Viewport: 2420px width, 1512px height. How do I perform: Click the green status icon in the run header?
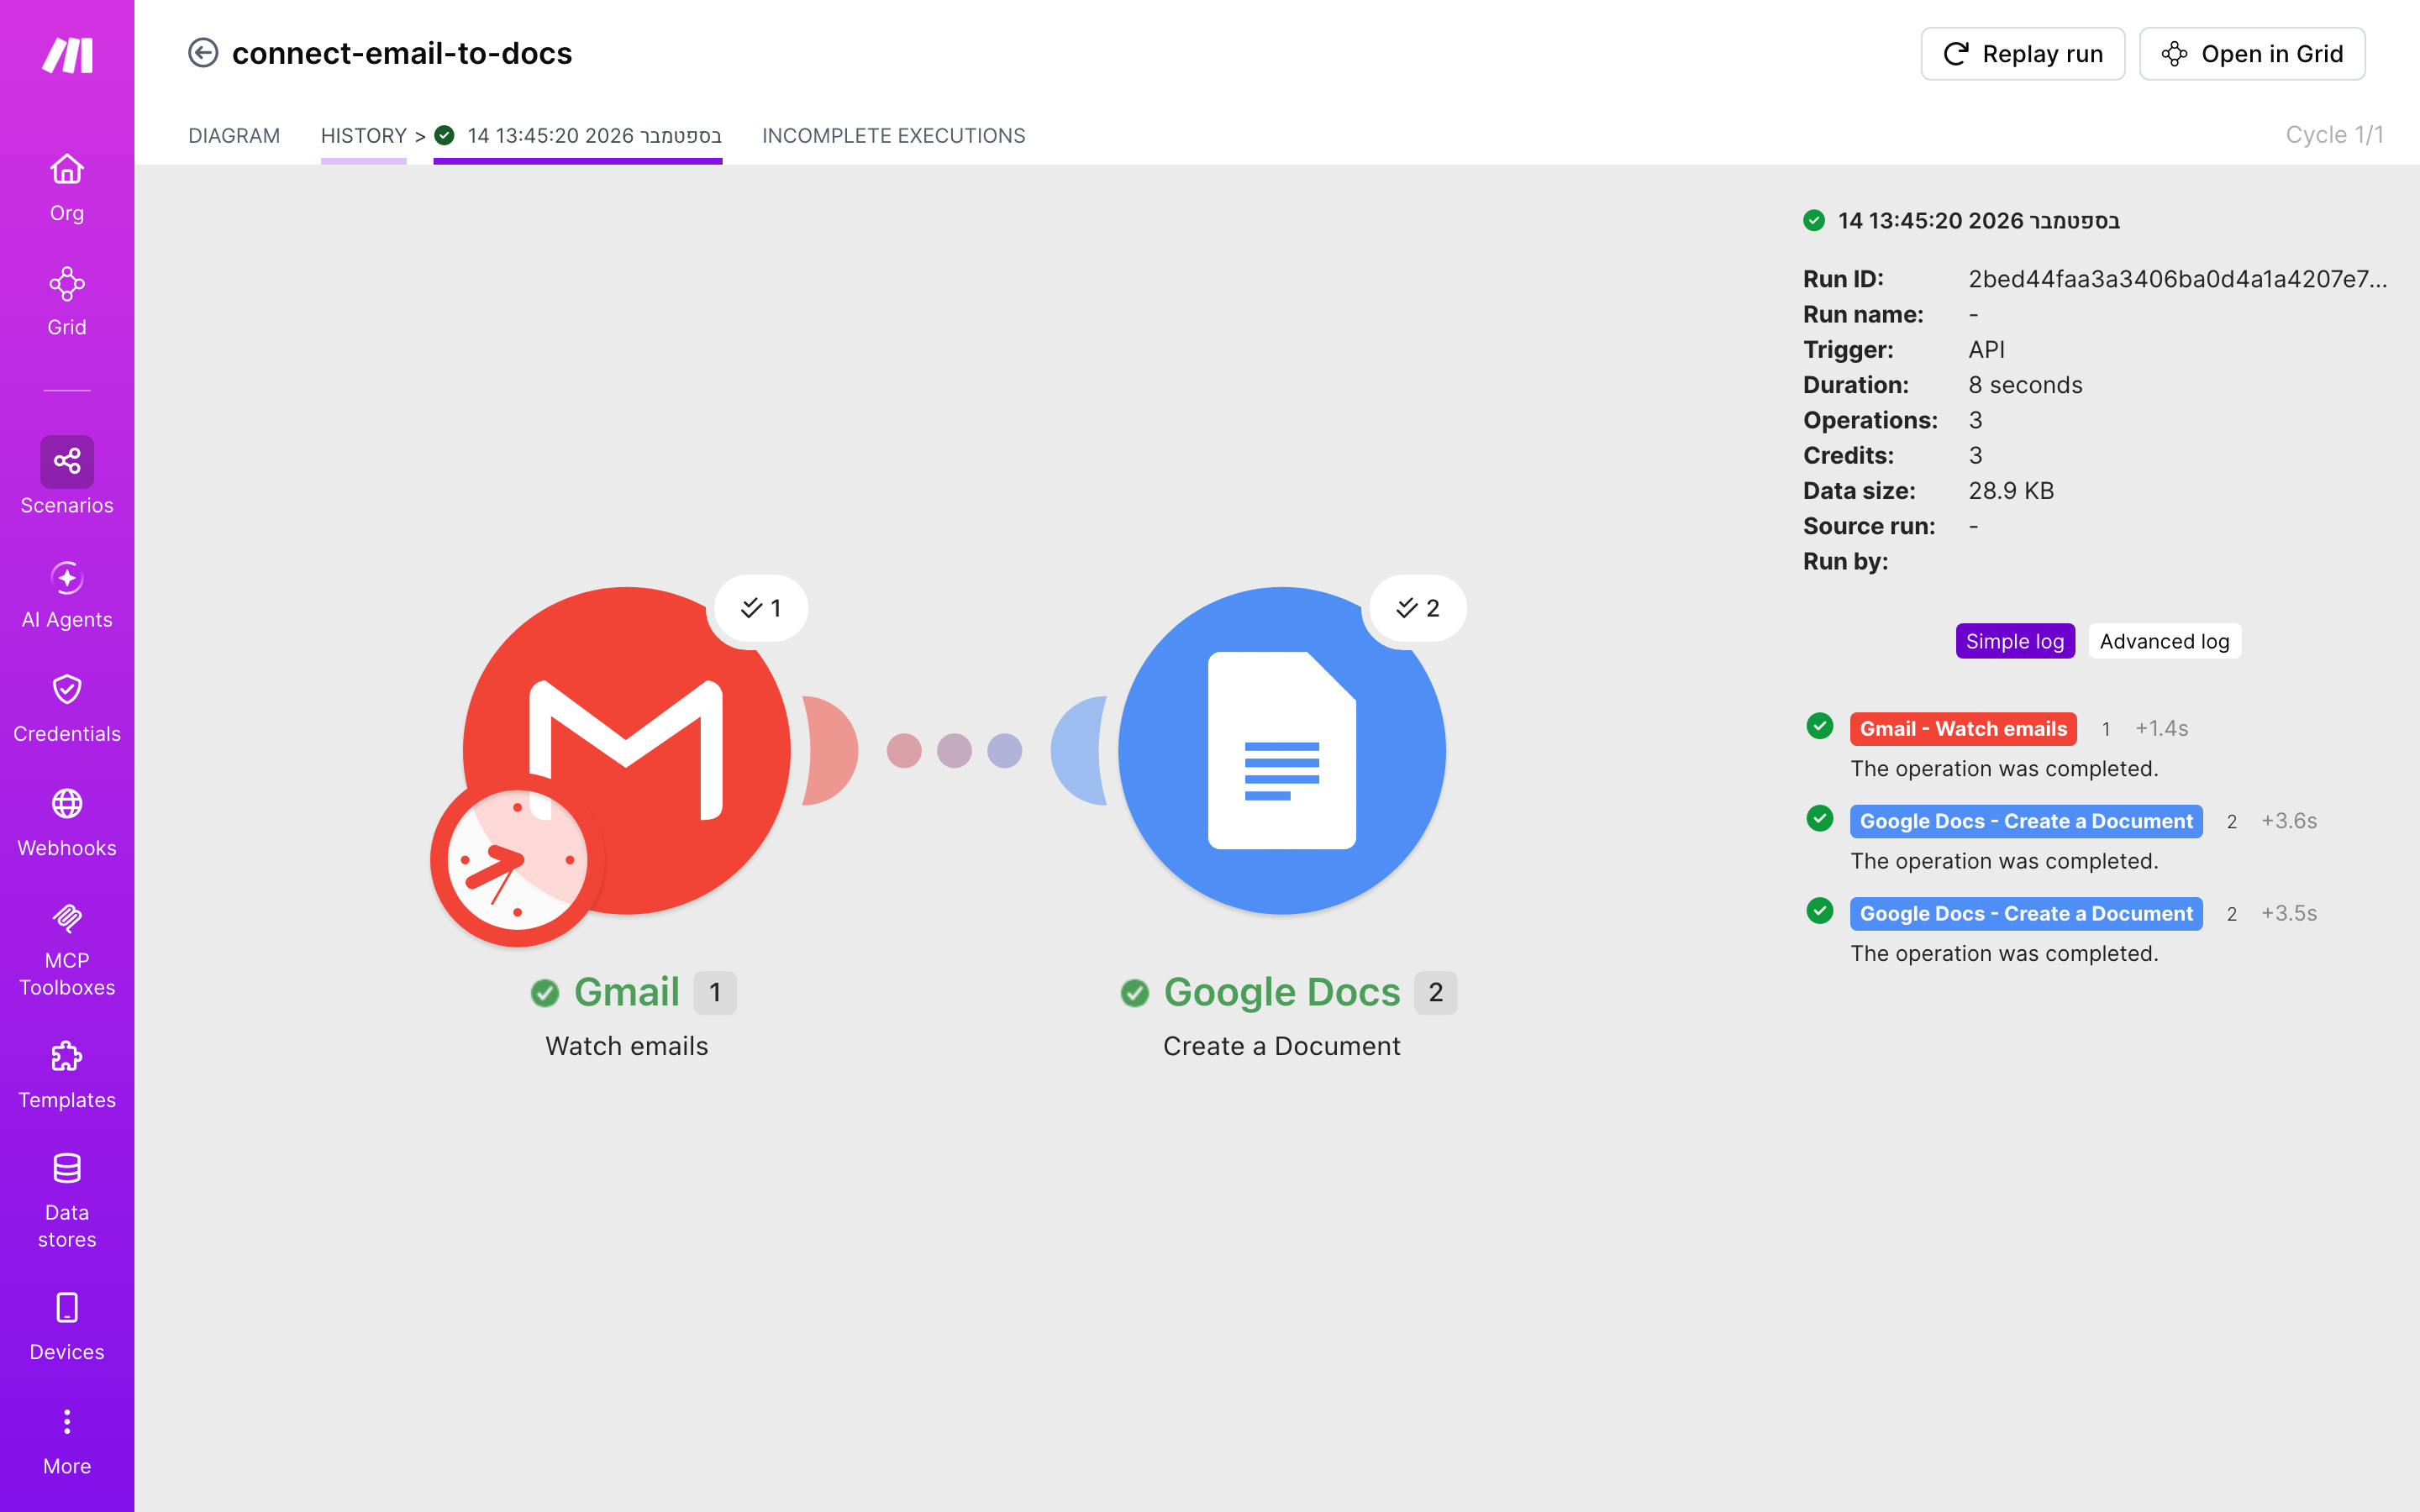tap(1814, 220)
